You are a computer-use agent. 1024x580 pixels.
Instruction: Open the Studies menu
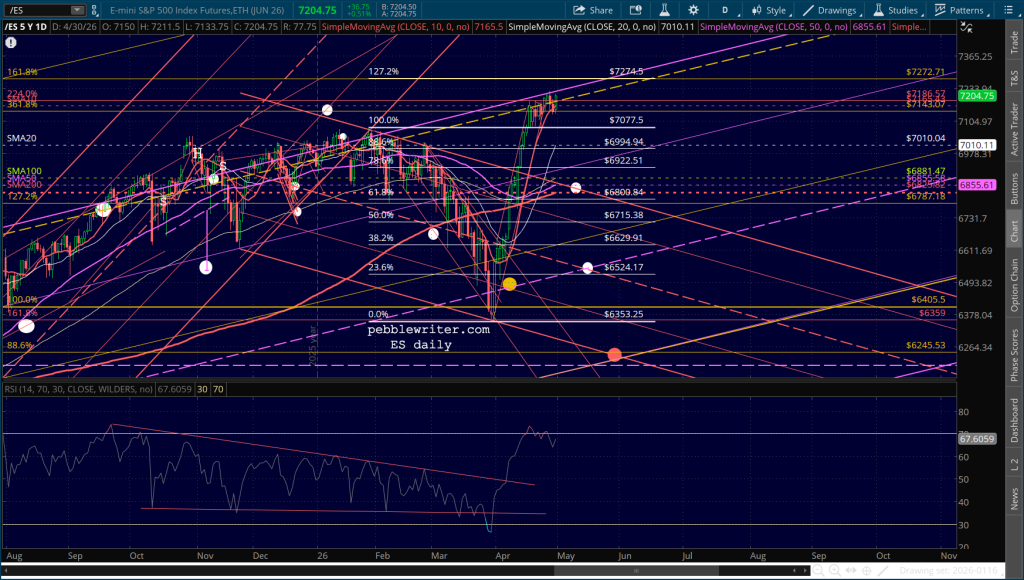point(897,10)
